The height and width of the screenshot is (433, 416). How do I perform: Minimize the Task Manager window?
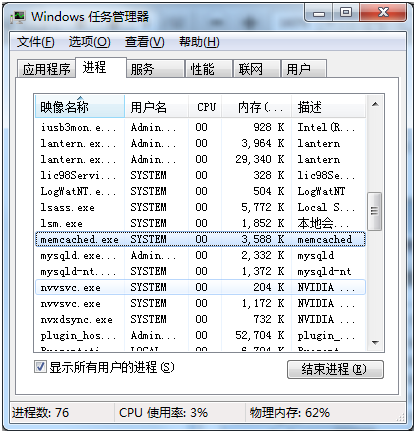pyautogui.click(x=319, y=14)
